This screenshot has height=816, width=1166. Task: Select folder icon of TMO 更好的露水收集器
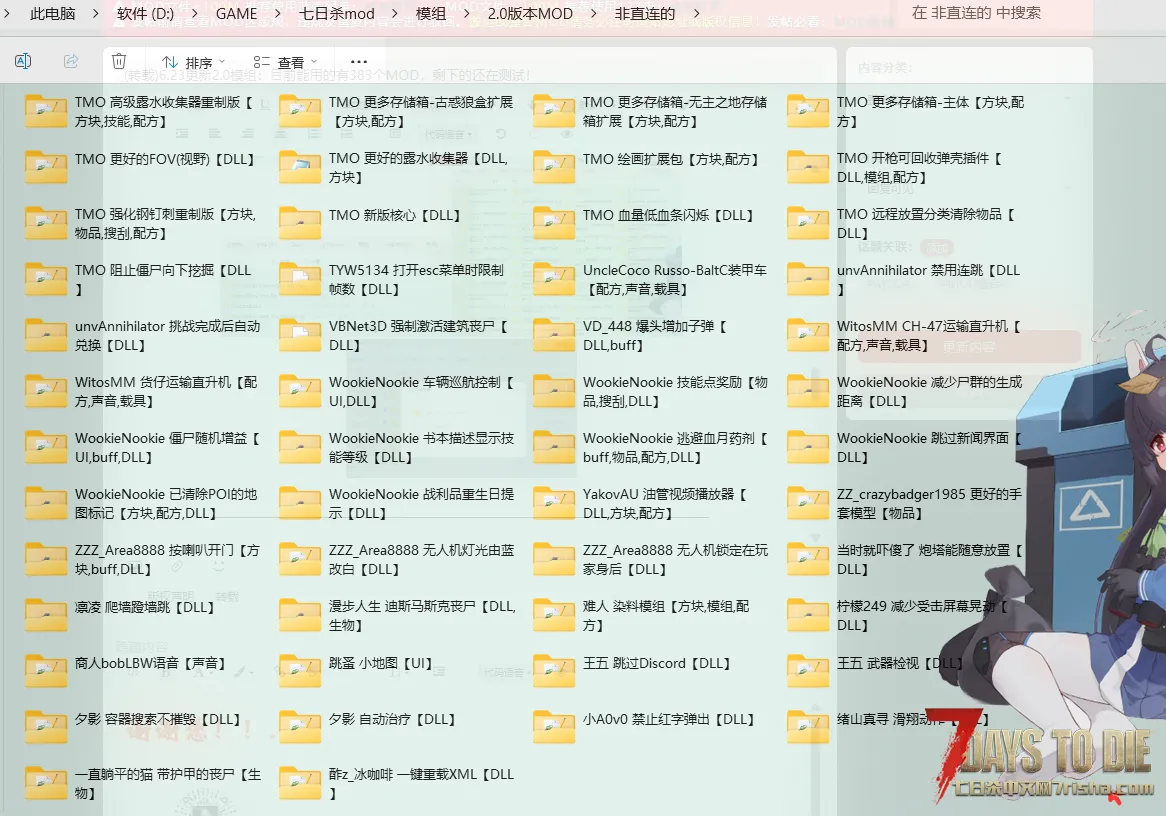tap(300, 167)
